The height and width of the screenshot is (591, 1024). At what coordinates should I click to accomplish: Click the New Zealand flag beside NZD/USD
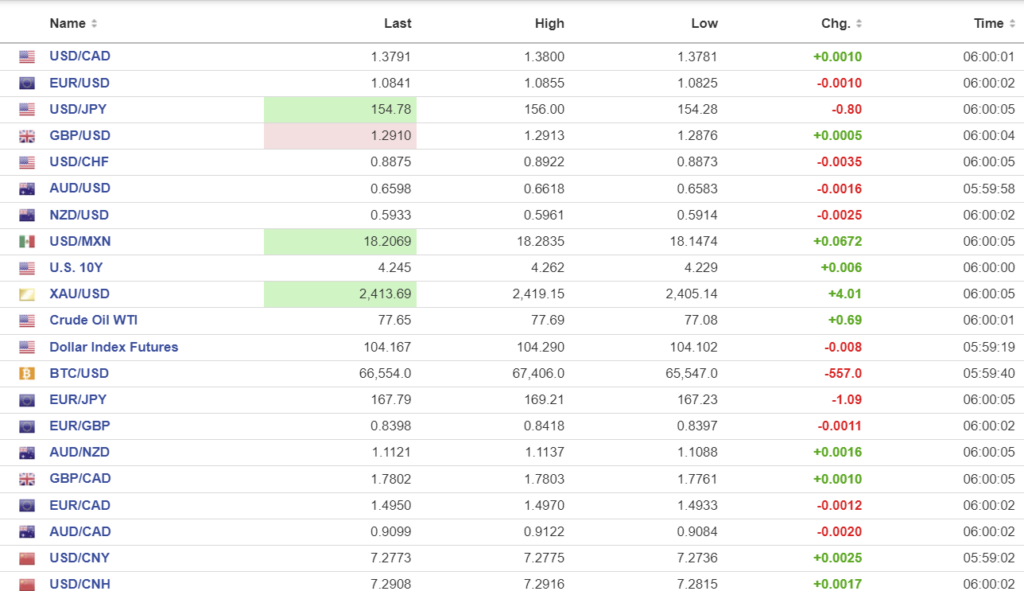pos(27,215)
